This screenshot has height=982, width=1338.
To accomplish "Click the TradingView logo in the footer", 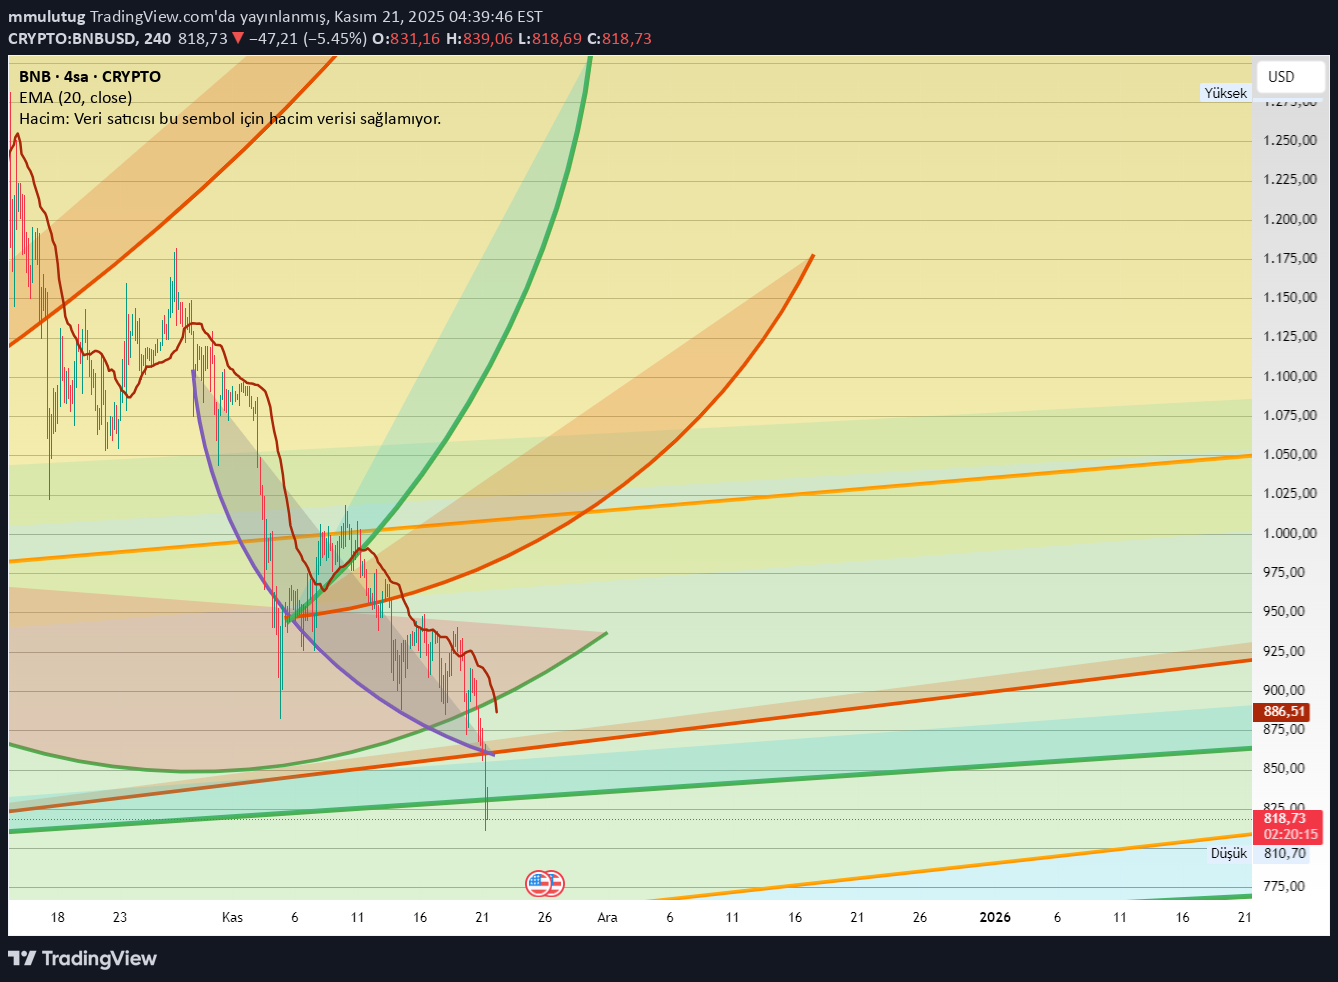I will [83, 958].
